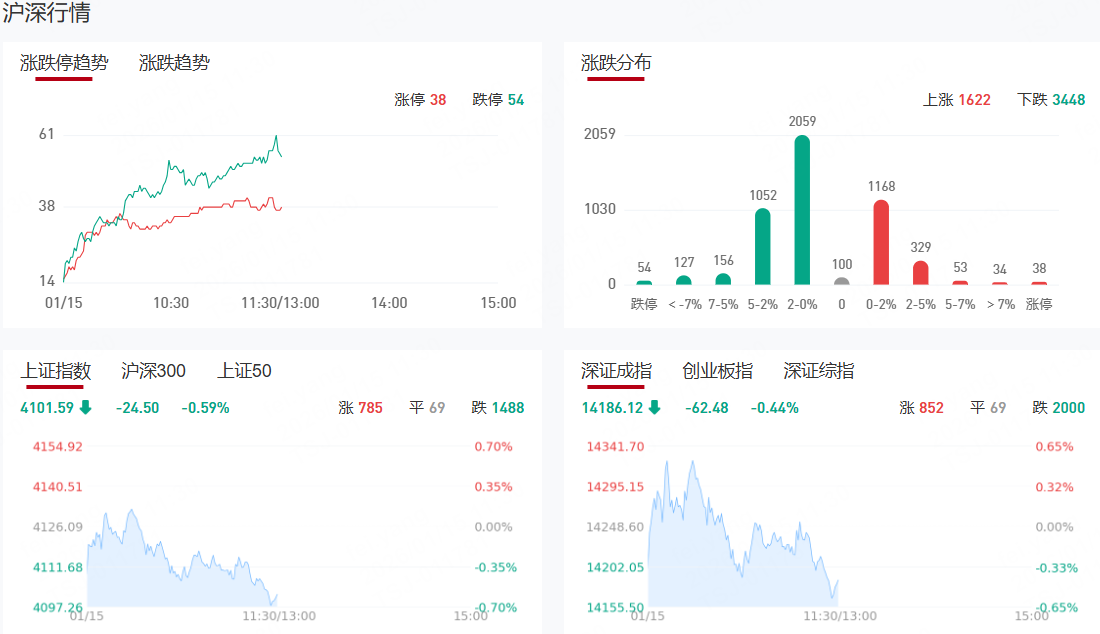
Task: Switch to the 上证50 tab
Action: pyautogui.click(x=245, y=371)
